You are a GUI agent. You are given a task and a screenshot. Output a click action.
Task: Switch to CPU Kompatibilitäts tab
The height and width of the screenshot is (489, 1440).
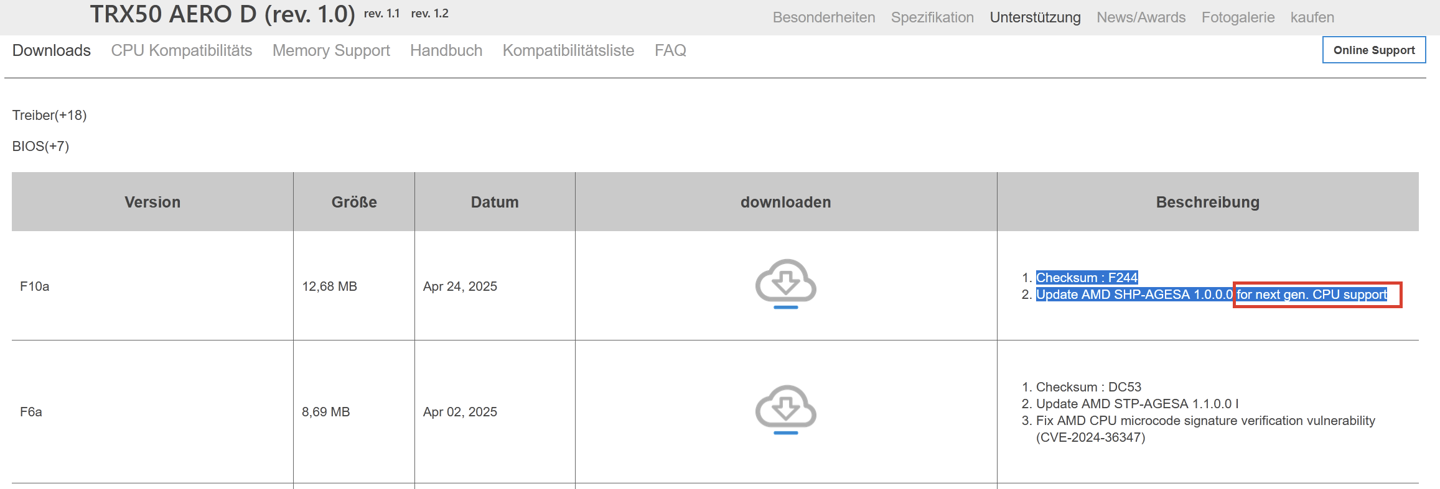[x=181, y=51]
